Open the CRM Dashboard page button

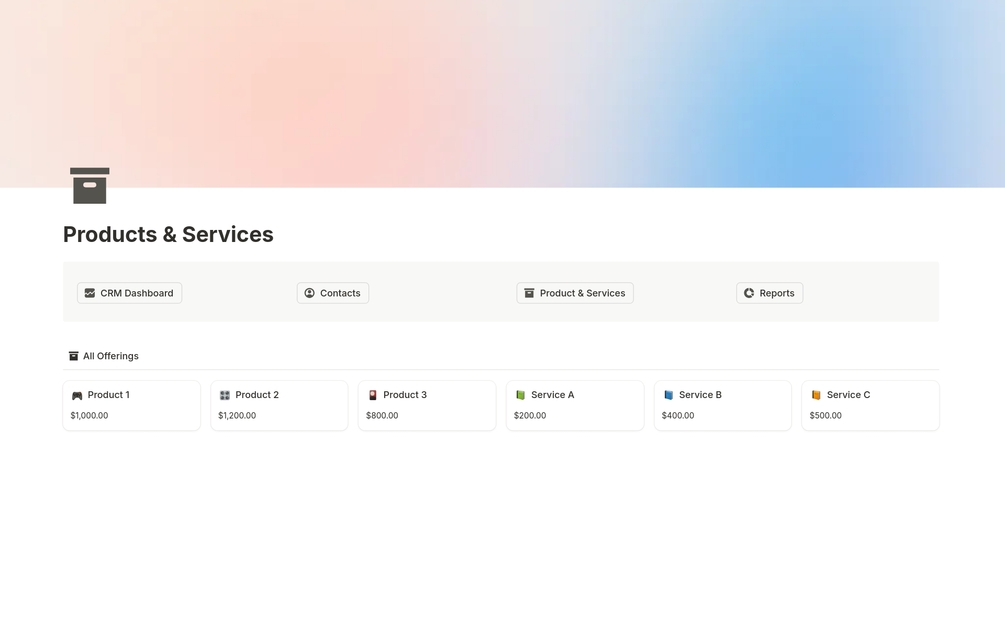pyautogui.click(x=129, y=293)
